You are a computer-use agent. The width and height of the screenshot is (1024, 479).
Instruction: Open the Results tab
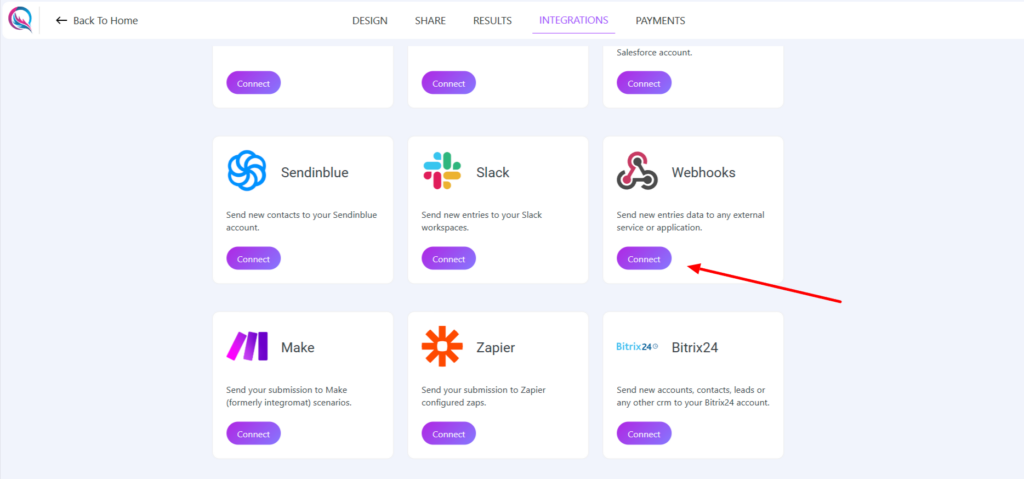click(x=492, y=21)
